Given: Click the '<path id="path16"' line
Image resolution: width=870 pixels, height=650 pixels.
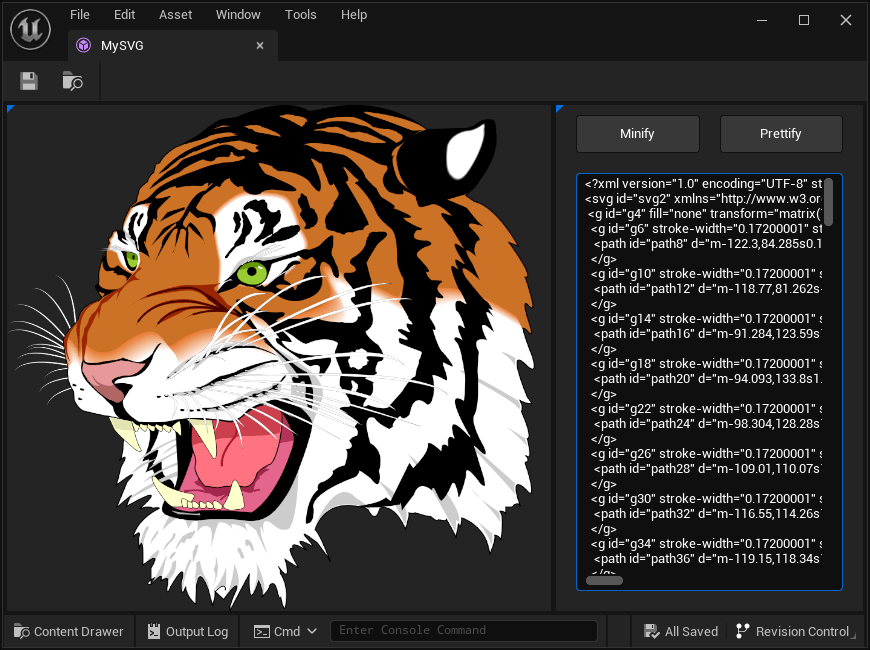Looking at the screenshot, I should point(707,334).
